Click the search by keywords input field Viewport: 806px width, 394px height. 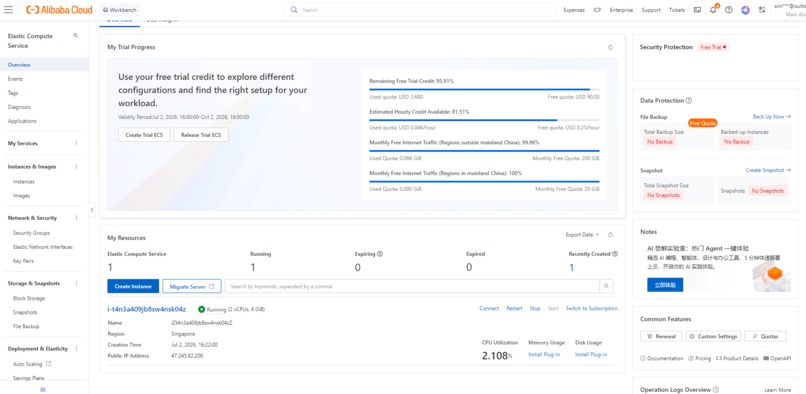tap(412, 286)
